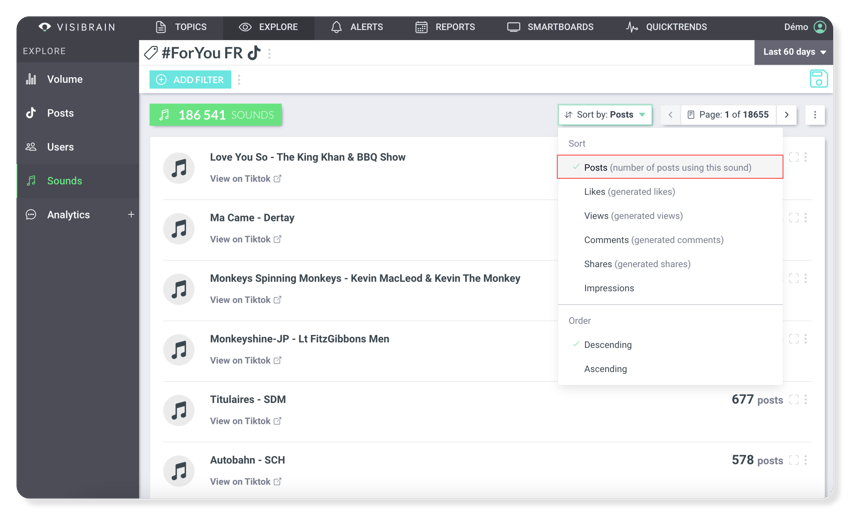Open the Alerts tab
This screenshot has width=850, height=515.
(357, 27)
